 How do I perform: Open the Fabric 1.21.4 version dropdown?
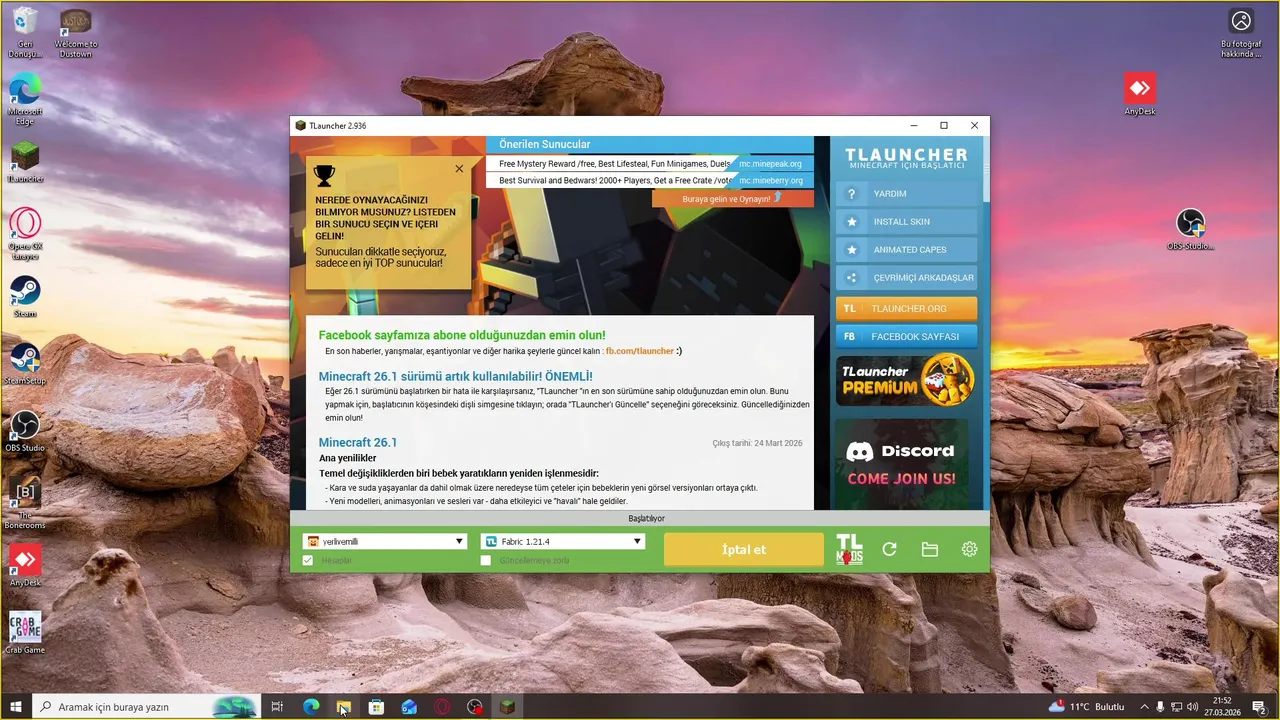(563, 541)
